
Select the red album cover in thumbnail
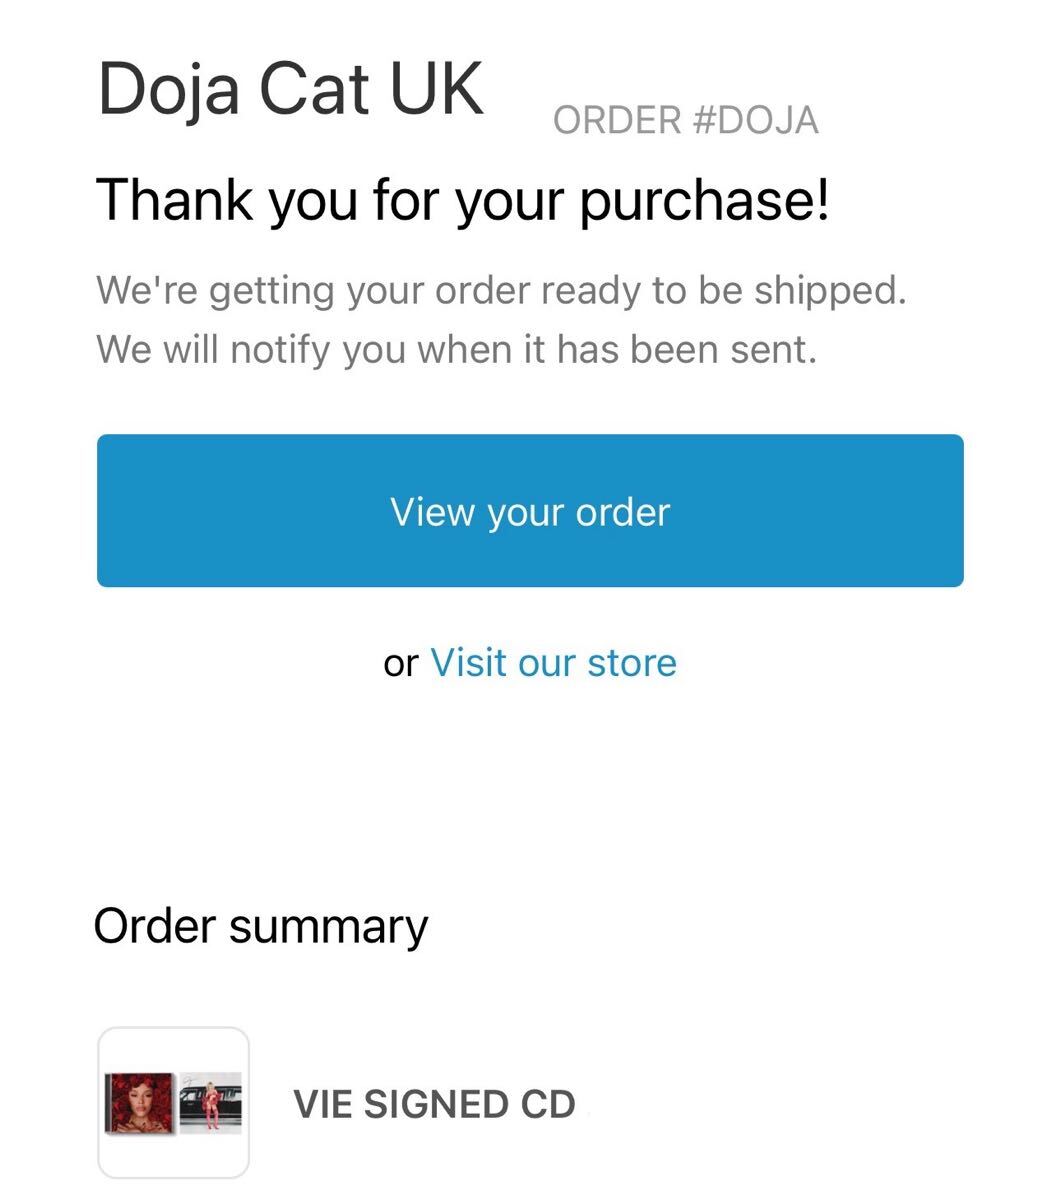[x=141, y=1103]
